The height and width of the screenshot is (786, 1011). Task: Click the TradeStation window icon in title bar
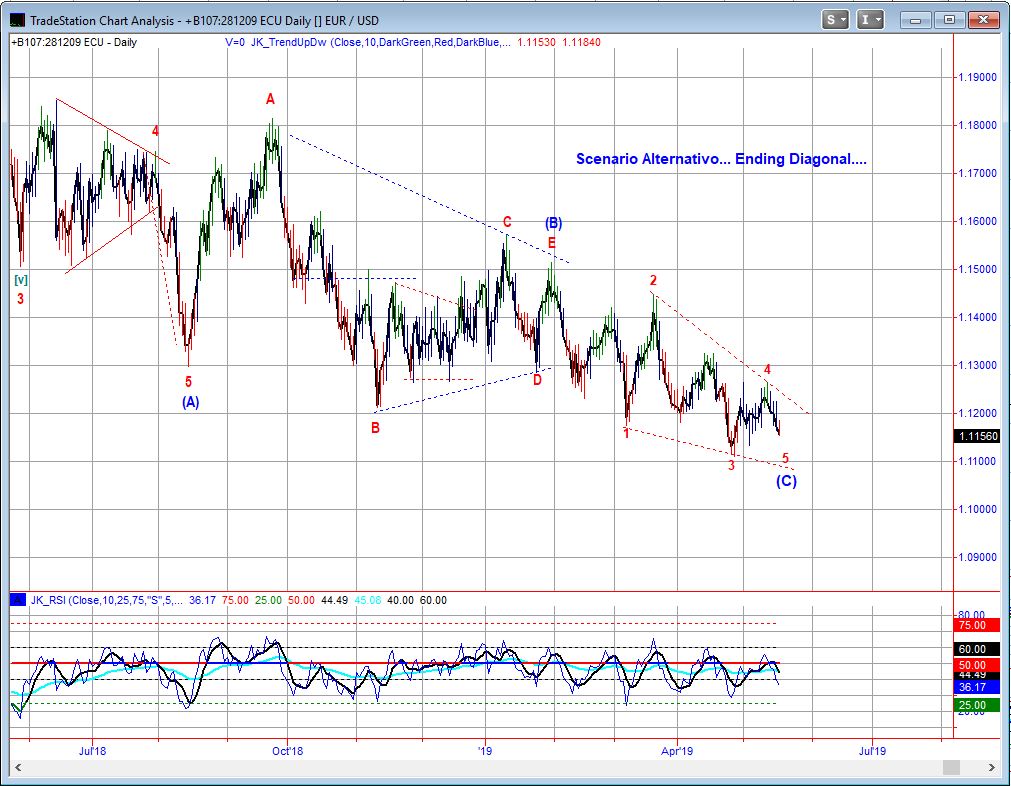17,20
